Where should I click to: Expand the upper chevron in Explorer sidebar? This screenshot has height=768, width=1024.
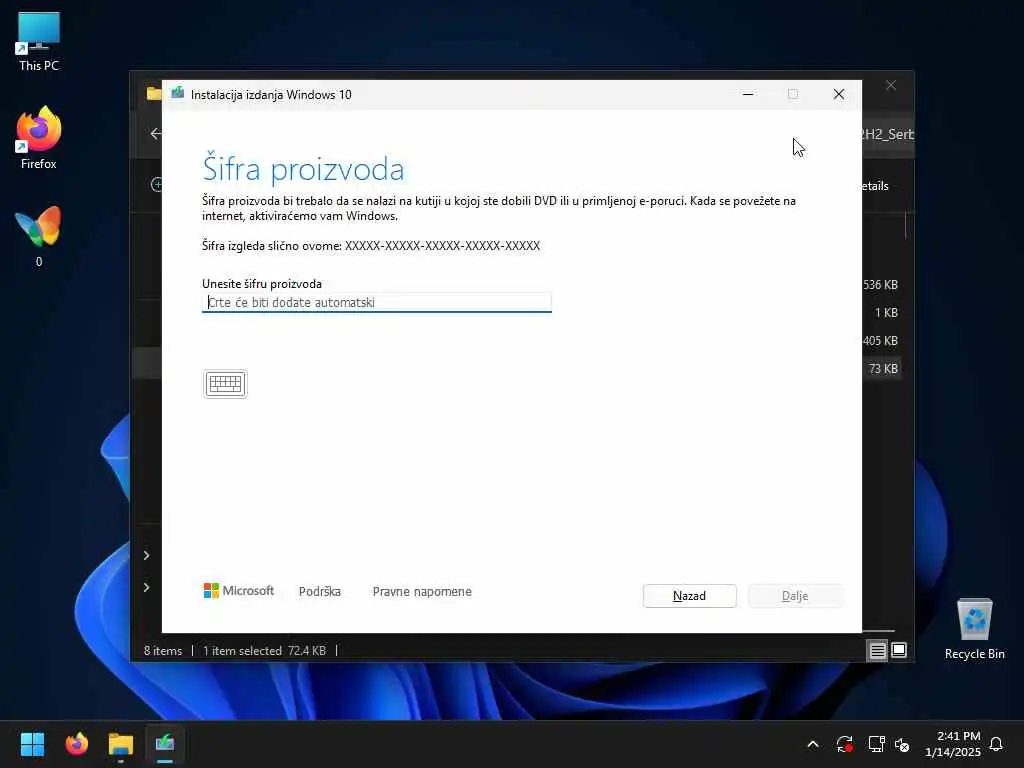[146, 555]
